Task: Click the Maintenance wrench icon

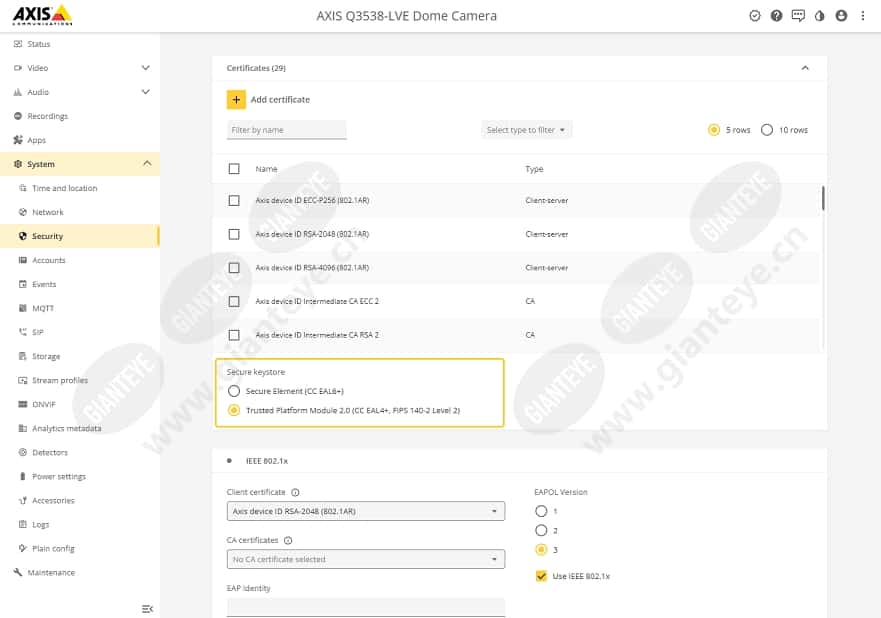Action: (x=18, y=572)
